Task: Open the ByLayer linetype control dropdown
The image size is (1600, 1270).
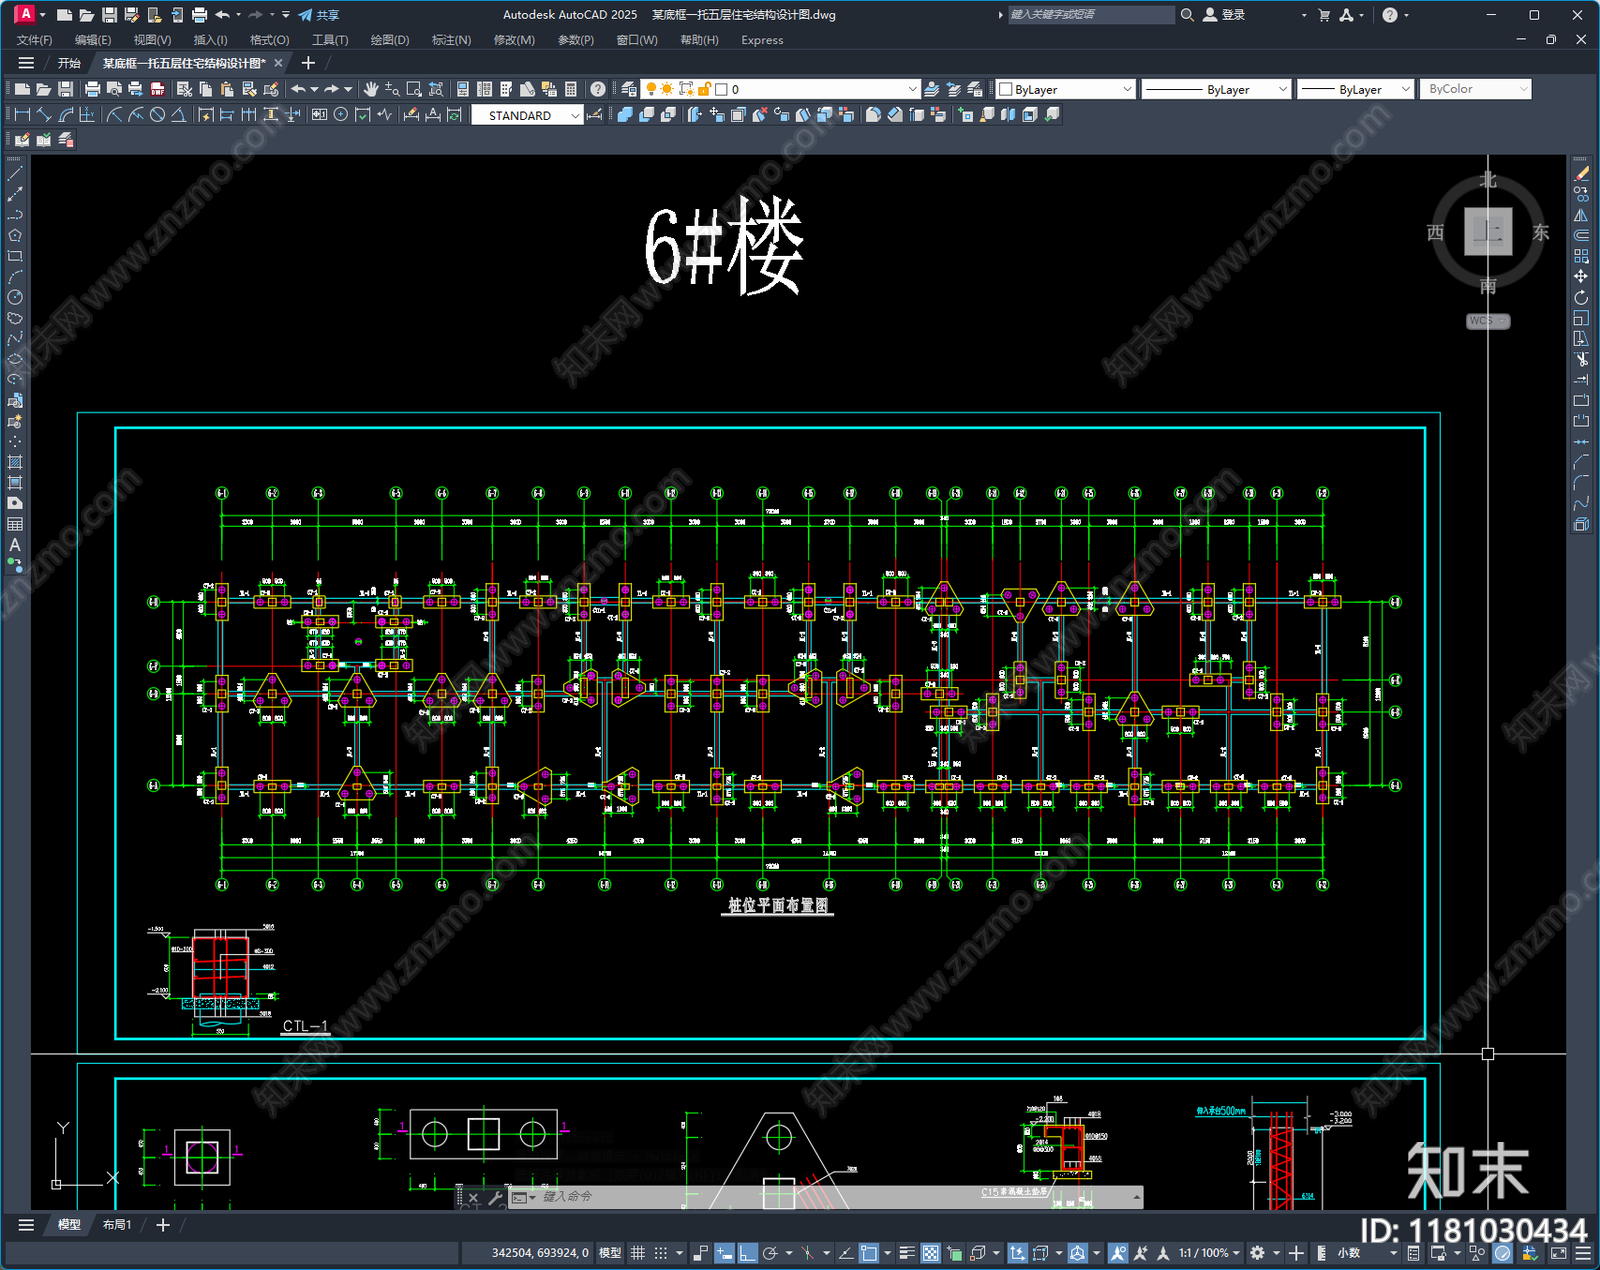Action: (1216, 89)
